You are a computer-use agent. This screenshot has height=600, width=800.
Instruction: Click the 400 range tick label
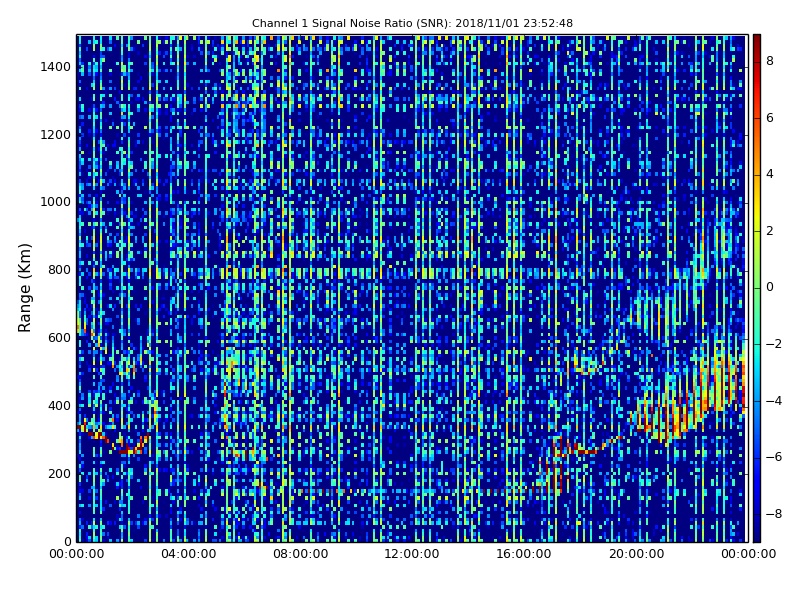click(59, 405)
